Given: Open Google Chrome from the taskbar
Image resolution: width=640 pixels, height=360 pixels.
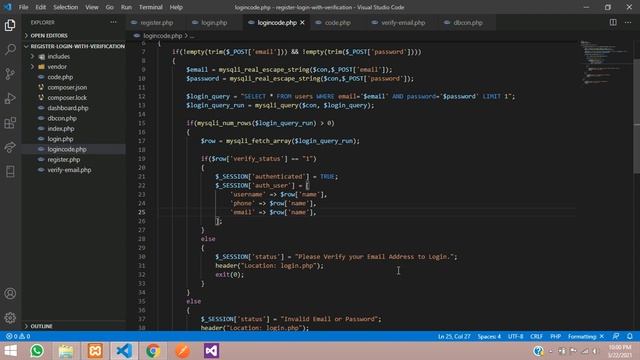Looking at the screenshot, I should pyautogui.click(x=153, y=351).
